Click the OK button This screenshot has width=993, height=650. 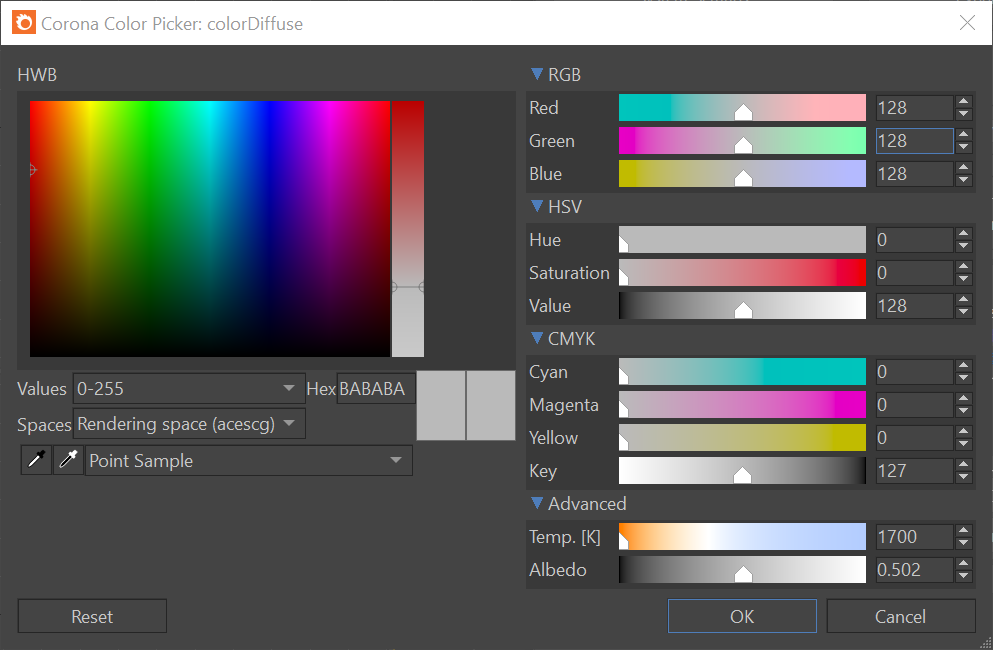(x=742, y=616)
